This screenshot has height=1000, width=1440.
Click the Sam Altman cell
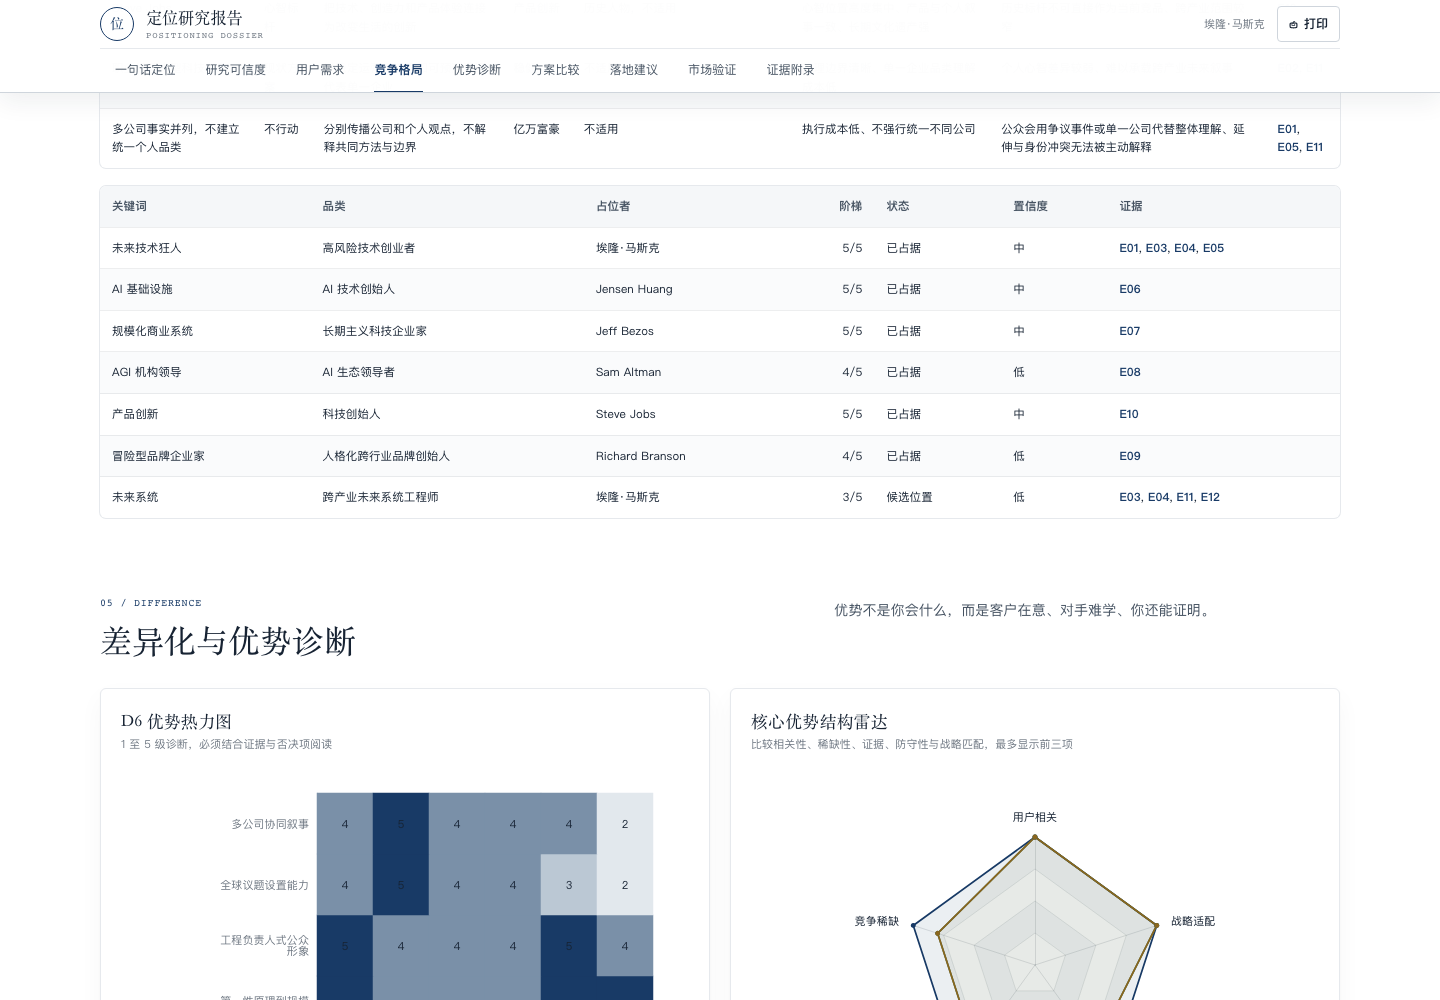click(628, 372)
